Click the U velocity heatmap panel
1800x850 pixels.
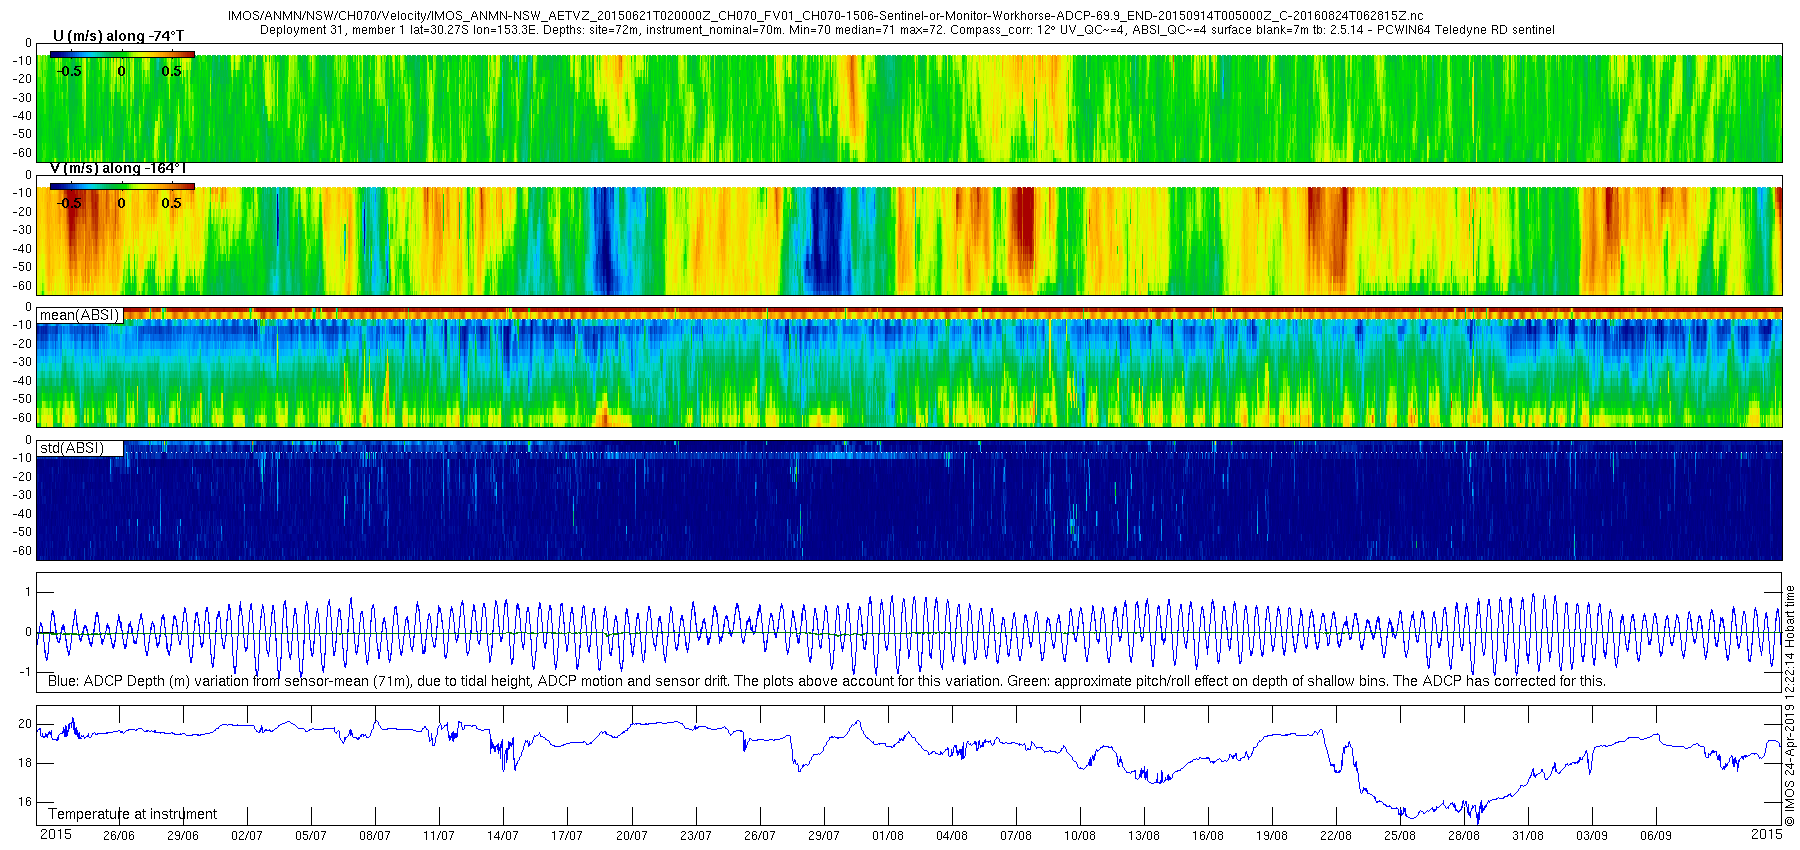909,103
